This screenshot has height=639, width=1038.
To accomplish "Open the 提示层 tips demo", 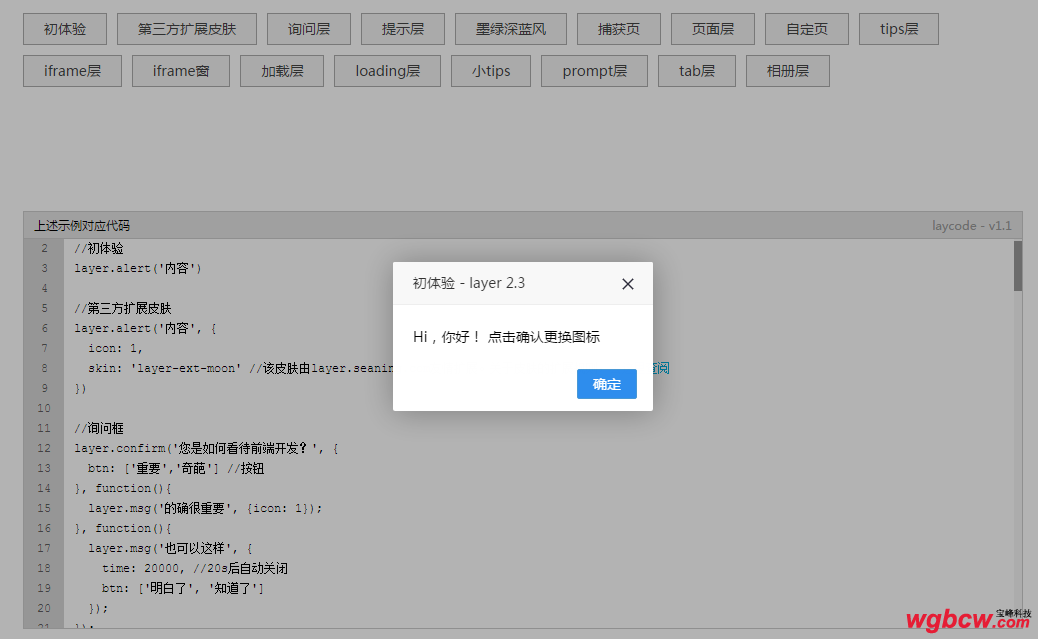I will 402,29.
